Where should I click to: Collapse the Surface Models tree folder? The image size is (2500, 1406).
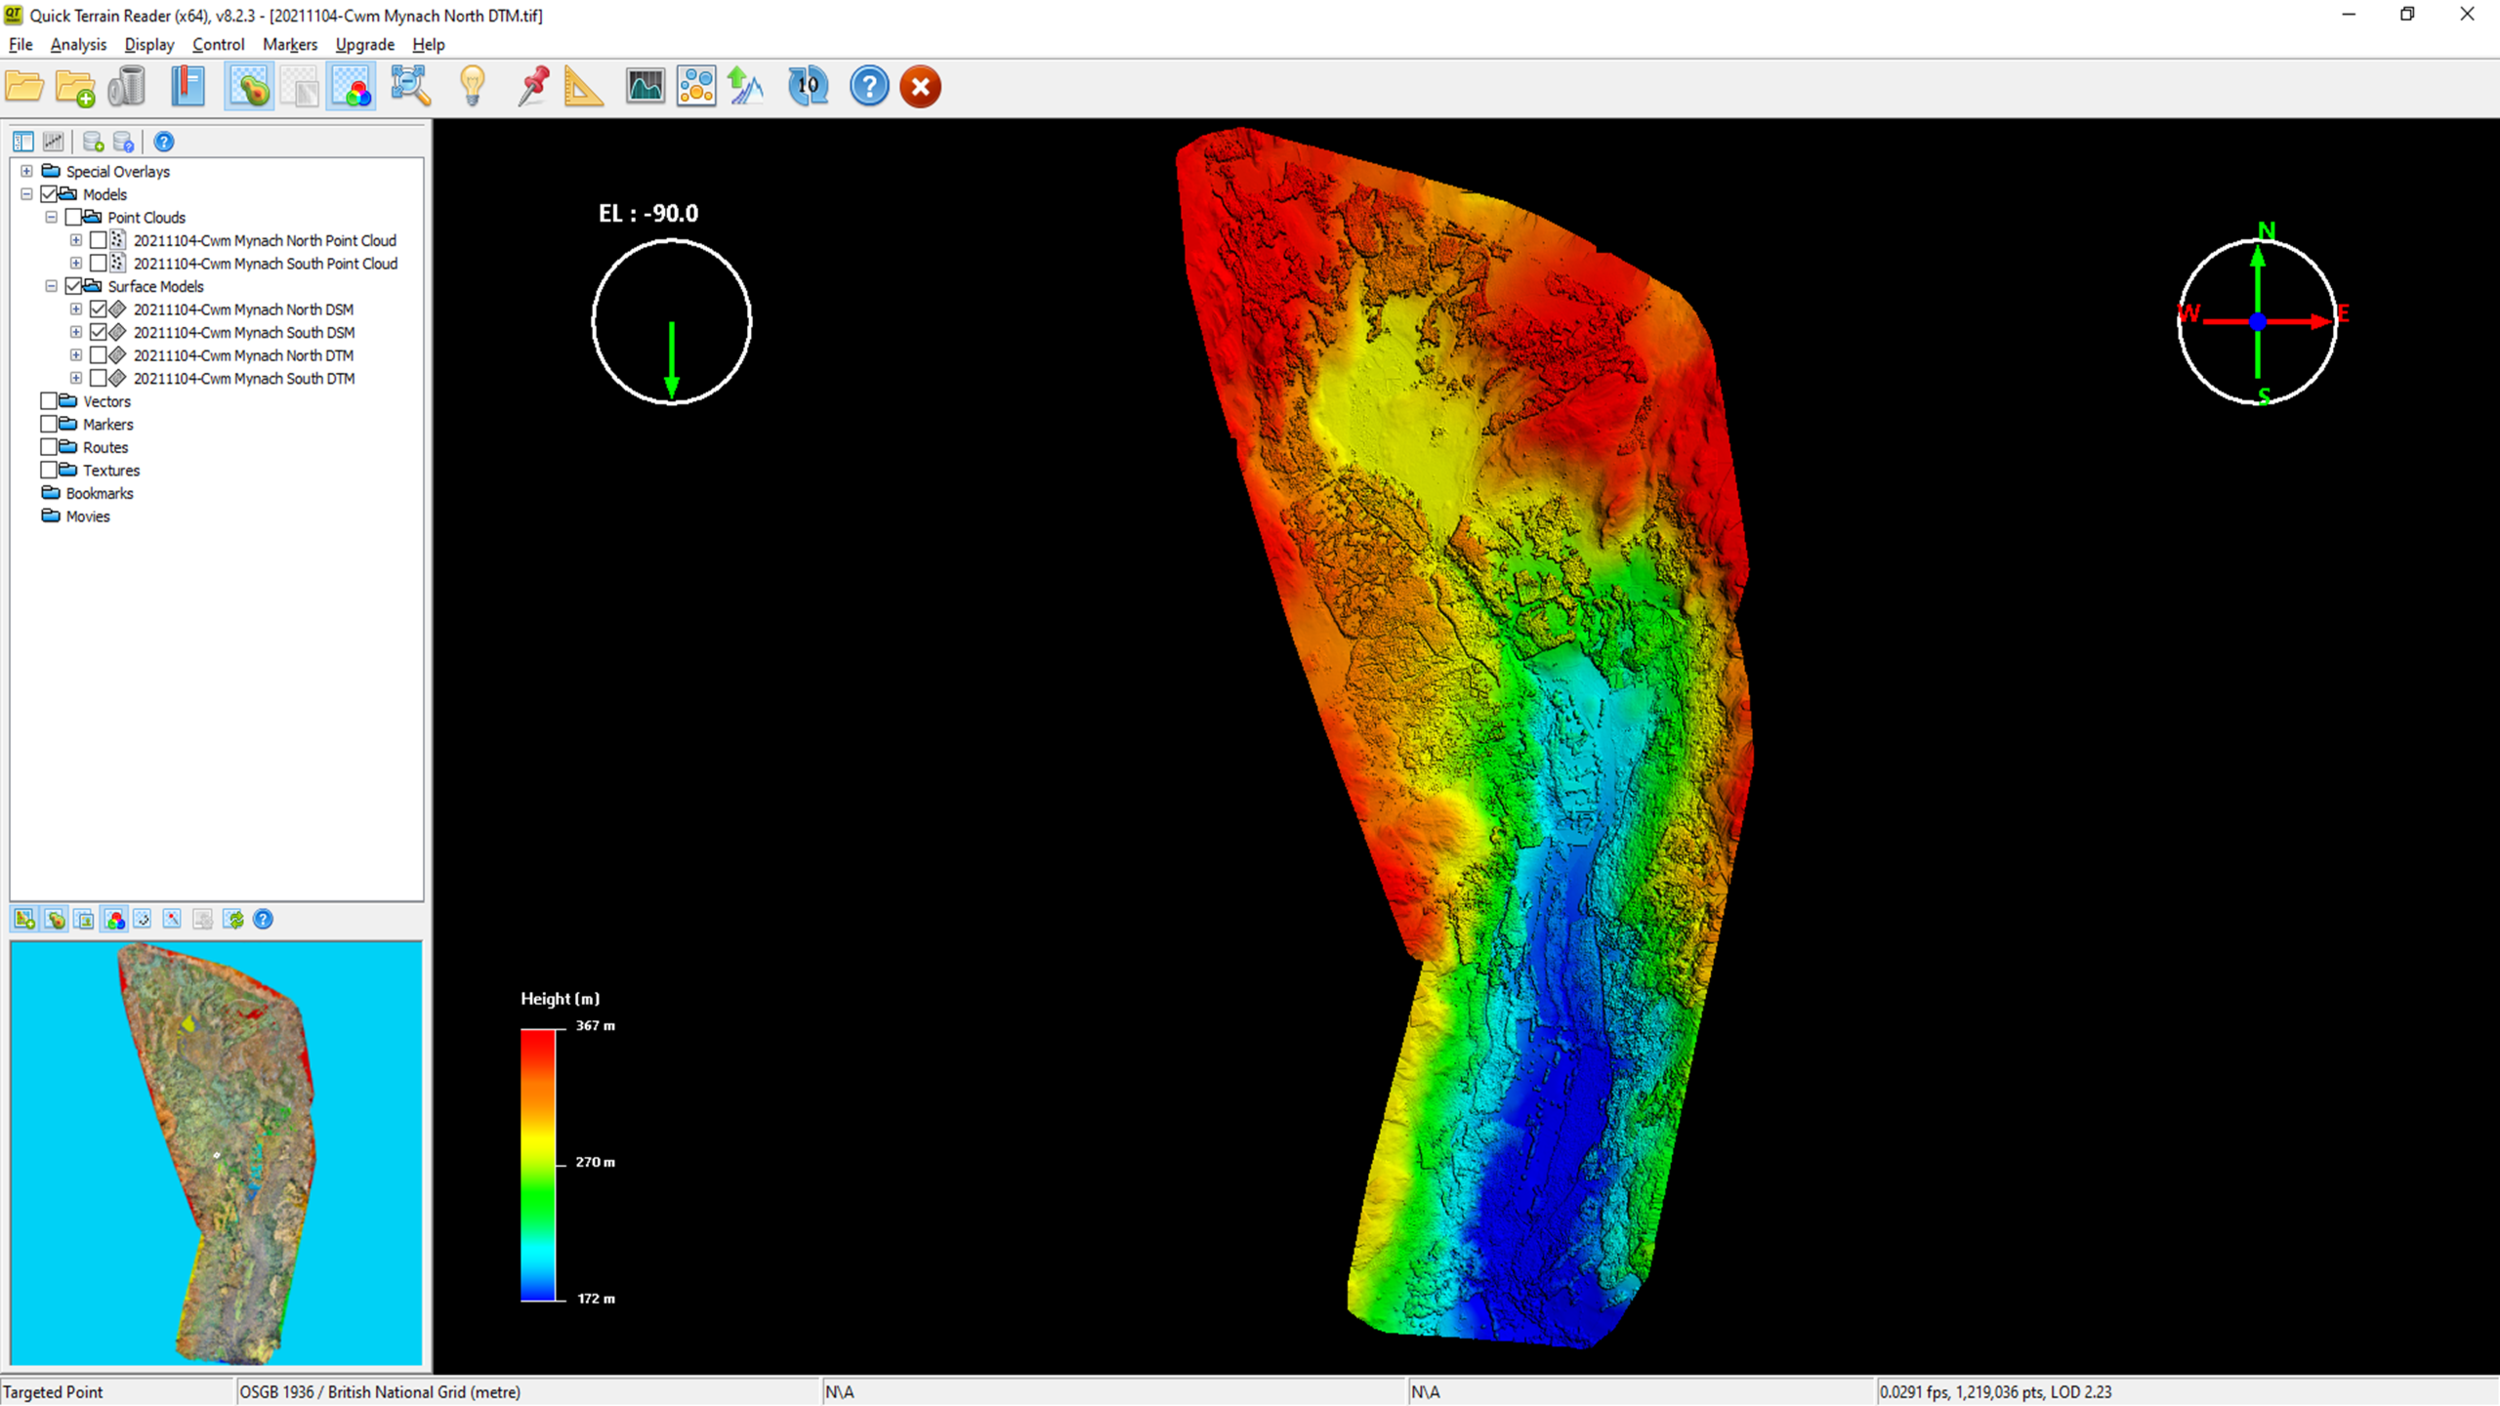(52, 287)
